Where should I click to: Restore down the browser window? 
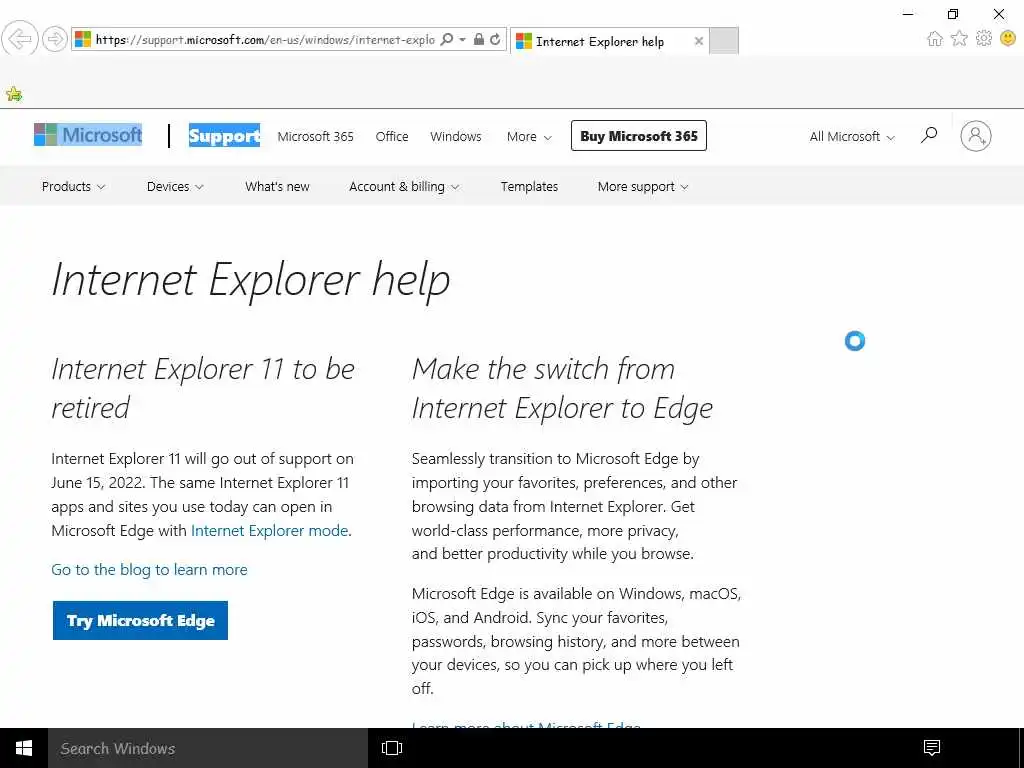pos(953,14)
